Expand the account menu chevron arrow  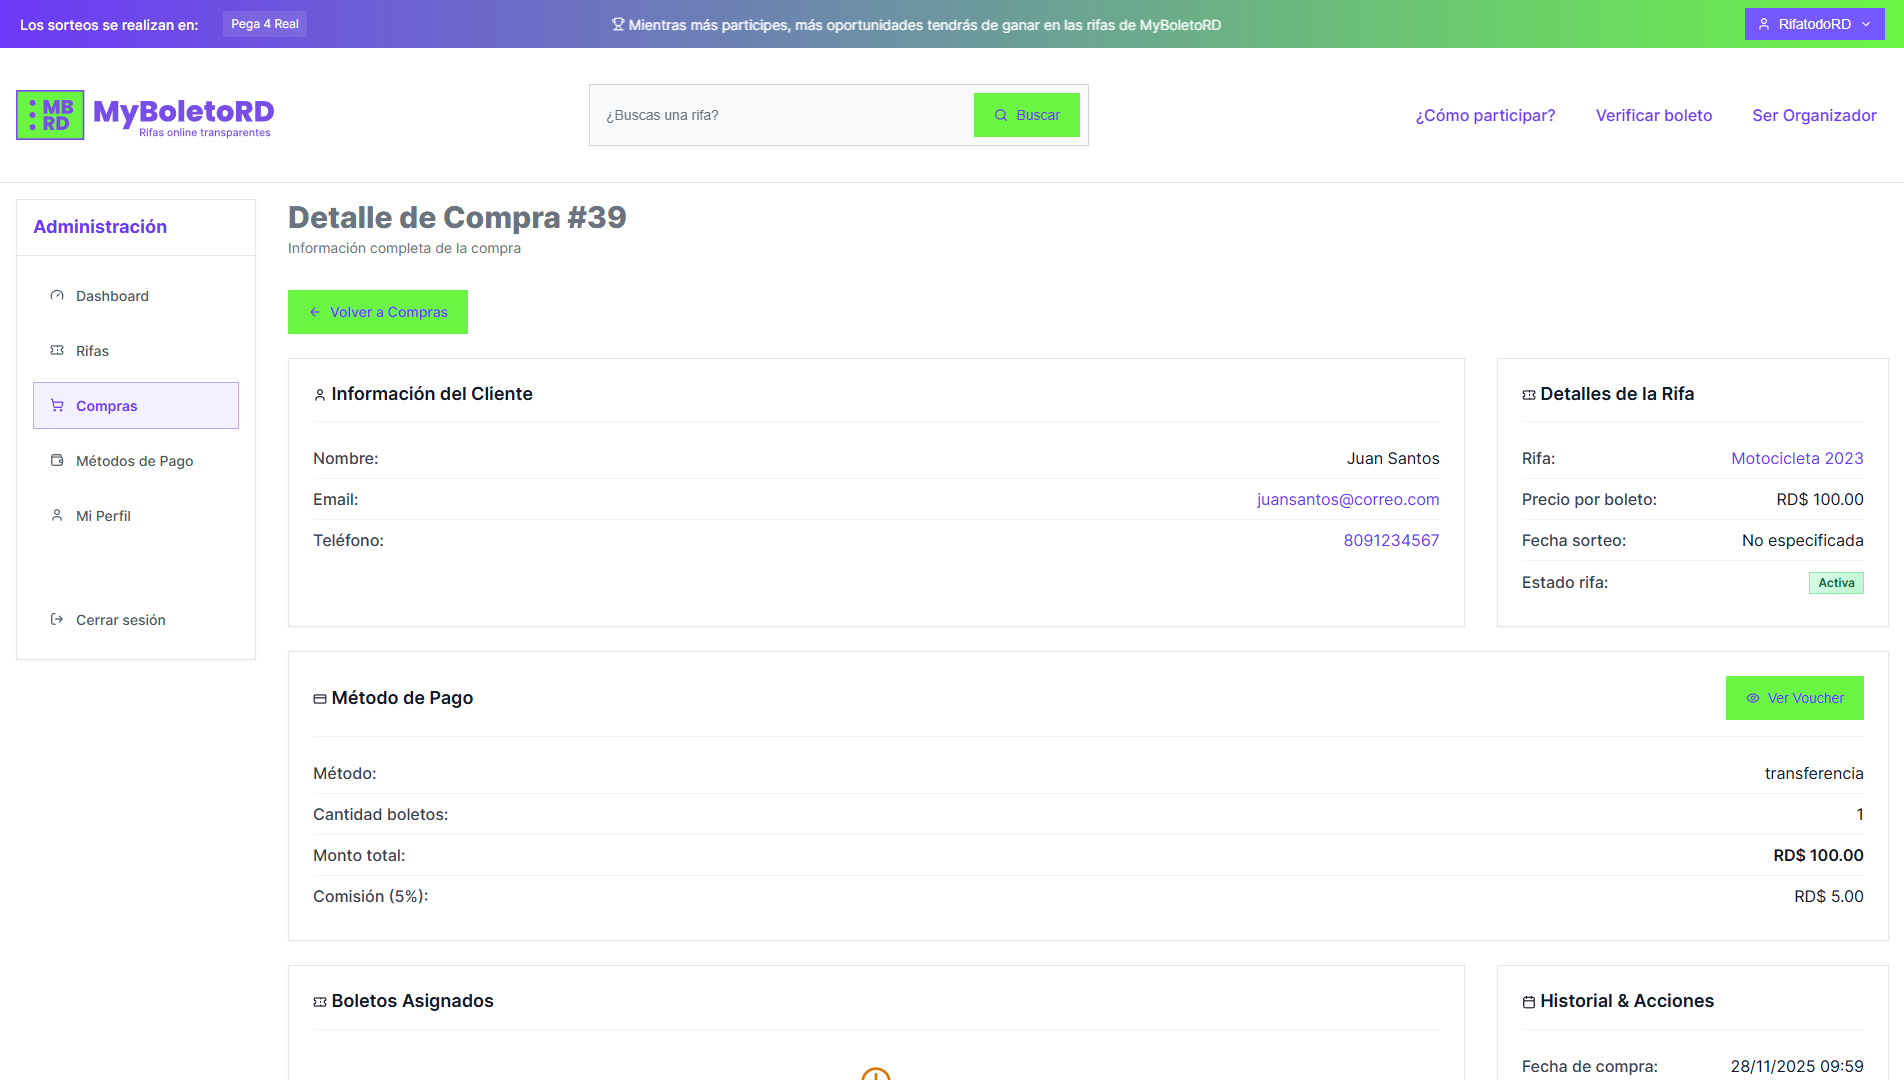1866,24
